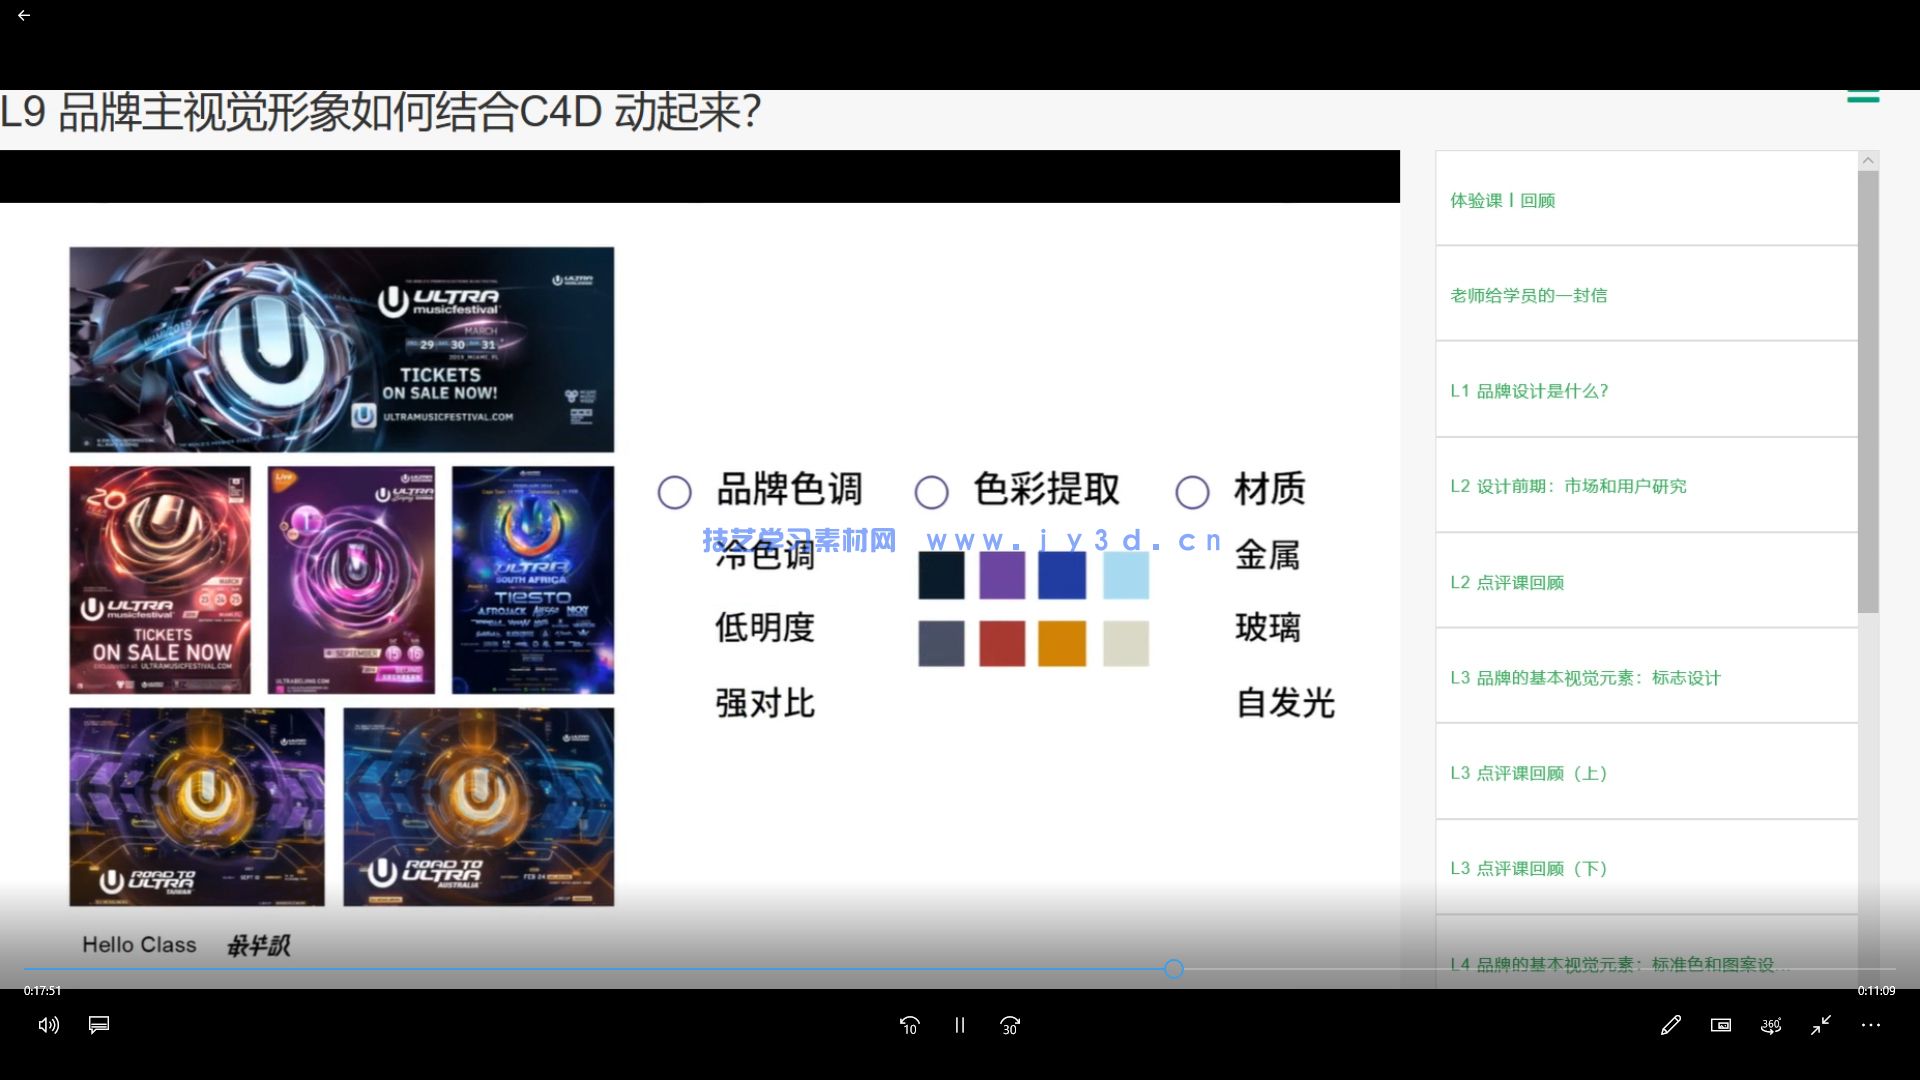Enable picture-in-picture mode
1920x1080 pixels.
click(1720, 1025)
